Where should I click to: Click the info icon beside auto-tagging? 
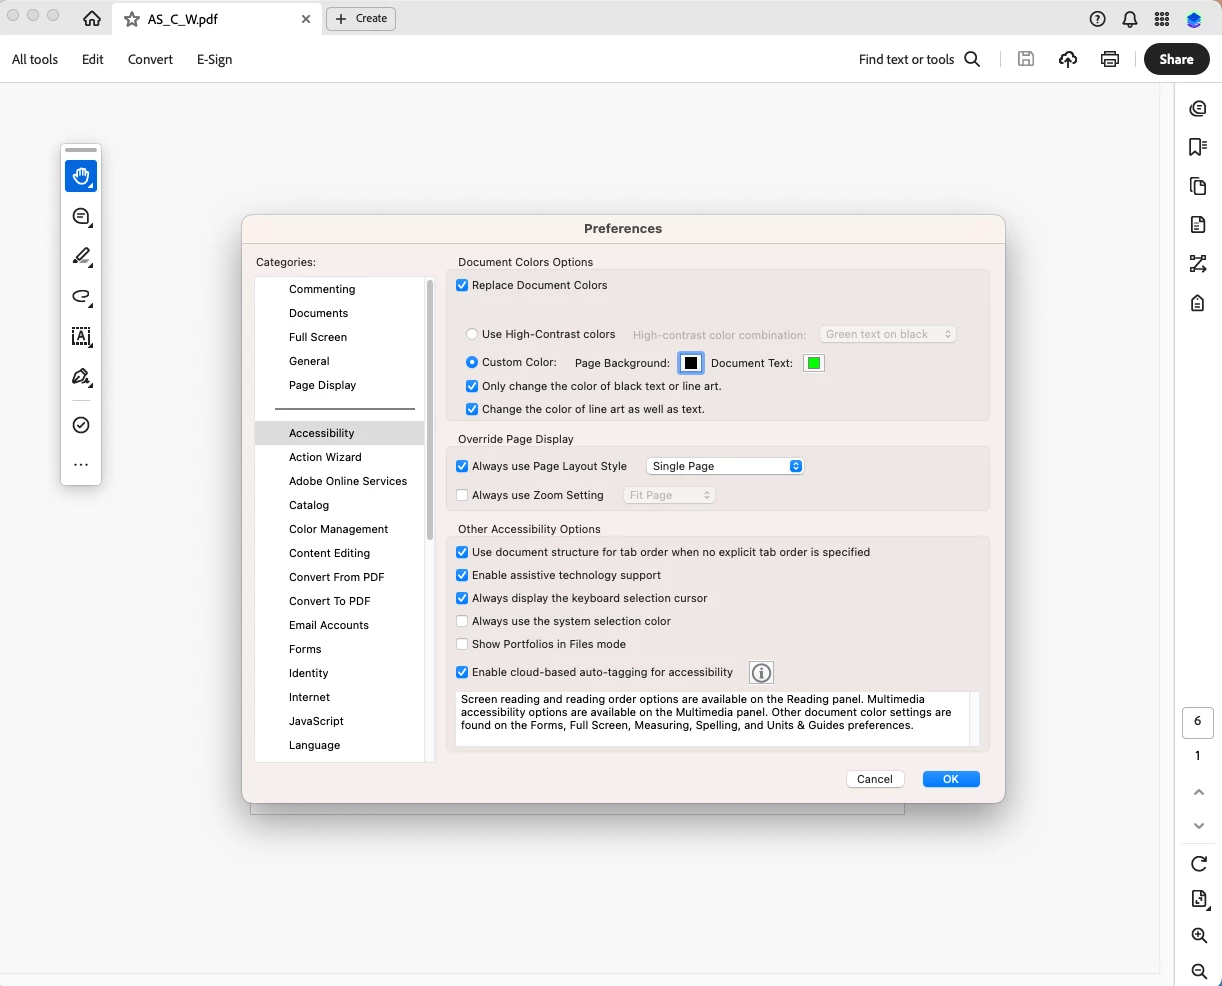(761, 673)
